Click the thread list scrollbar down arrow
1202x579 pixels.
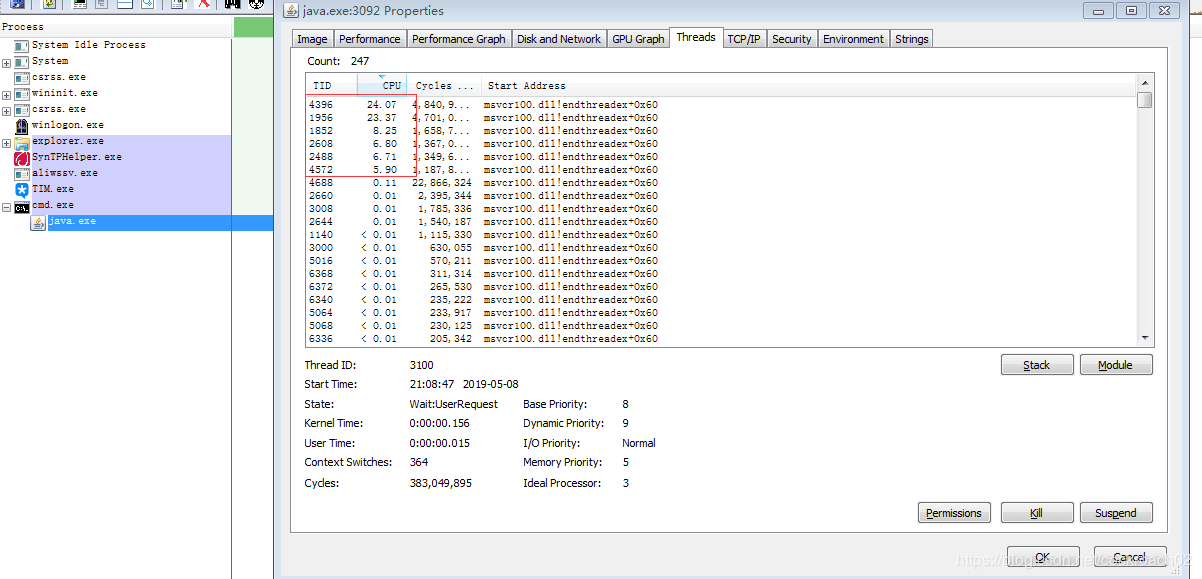(1146, 337)
